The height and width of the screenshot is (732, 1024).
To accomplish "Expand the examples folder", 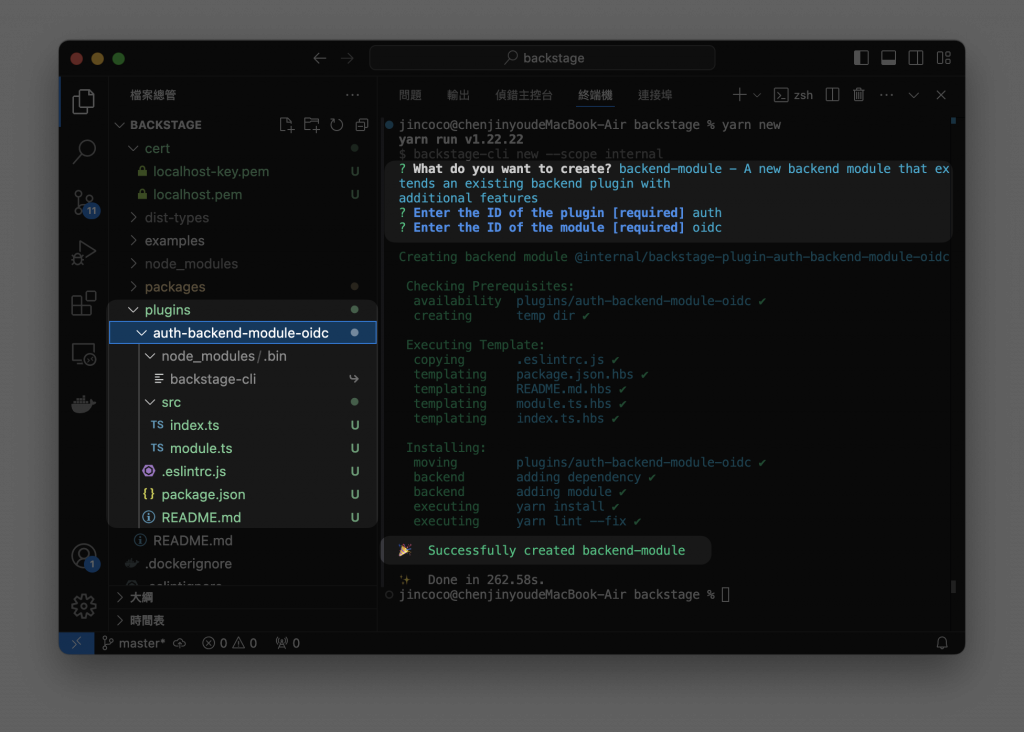I will [243, 240].
